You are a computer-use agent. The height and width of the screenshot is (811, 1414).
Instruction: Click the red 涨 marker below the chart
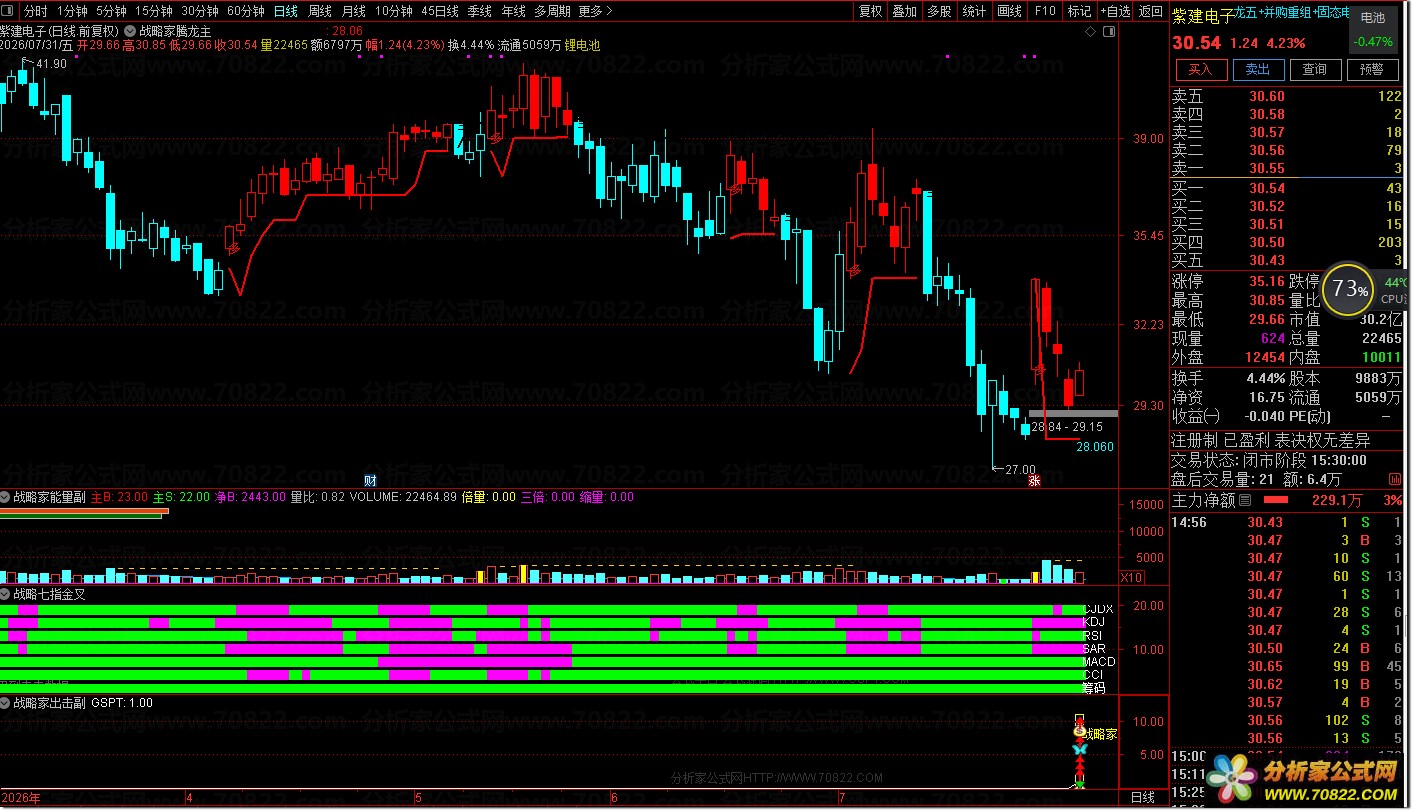(x=1035, y=480)
